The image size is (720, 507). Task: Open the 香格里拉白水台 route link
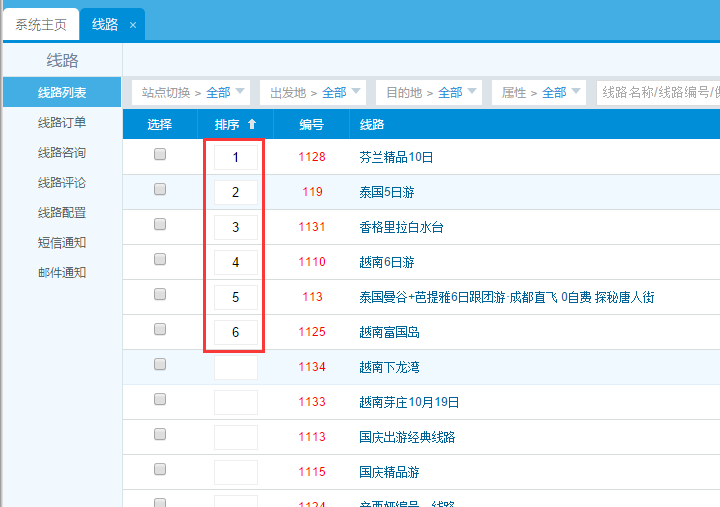click(401, 227)
